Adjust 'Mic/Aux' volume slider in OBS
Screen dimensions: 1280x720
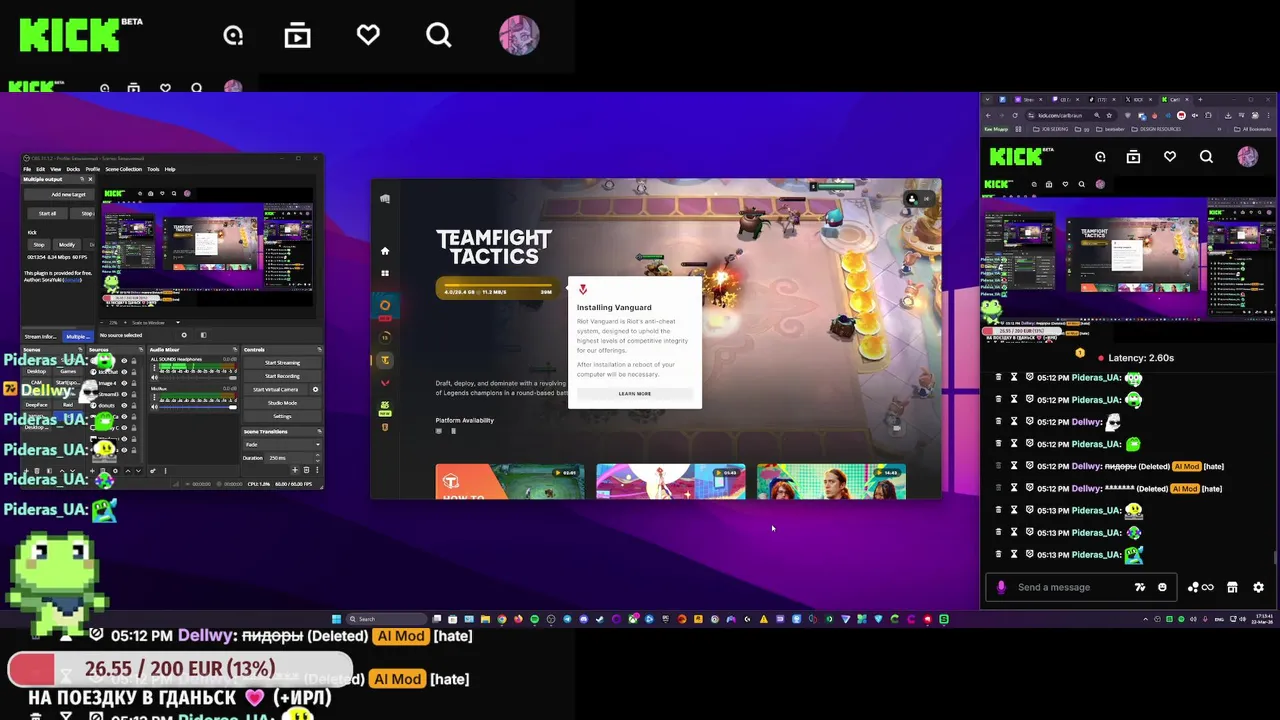(x=199, y=407)
